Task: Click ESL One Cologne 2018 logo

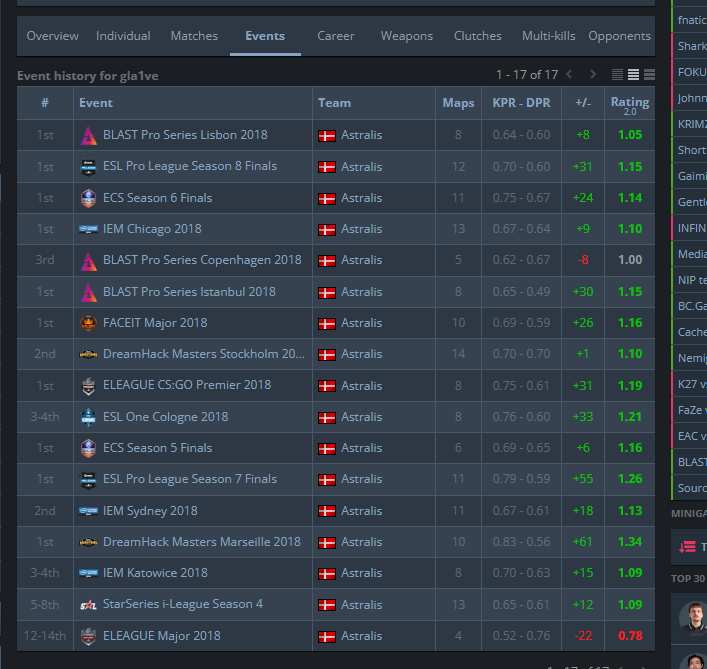Action: [88, 417]
